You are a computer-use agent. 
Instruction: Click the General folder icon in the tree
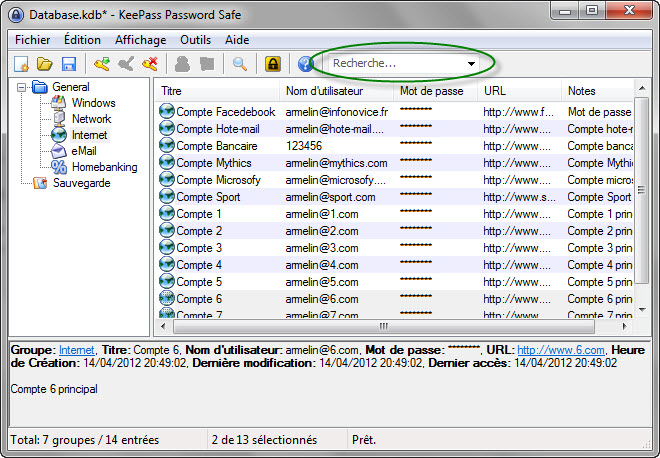(40, 87)
